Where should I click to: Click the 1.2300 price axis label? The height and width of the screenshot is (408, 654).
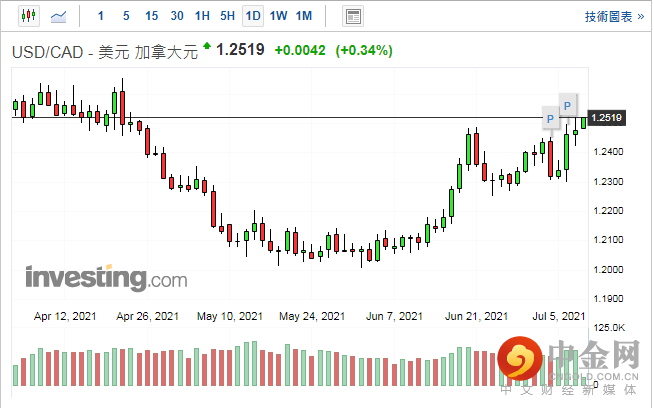click(x=608, y=181)
